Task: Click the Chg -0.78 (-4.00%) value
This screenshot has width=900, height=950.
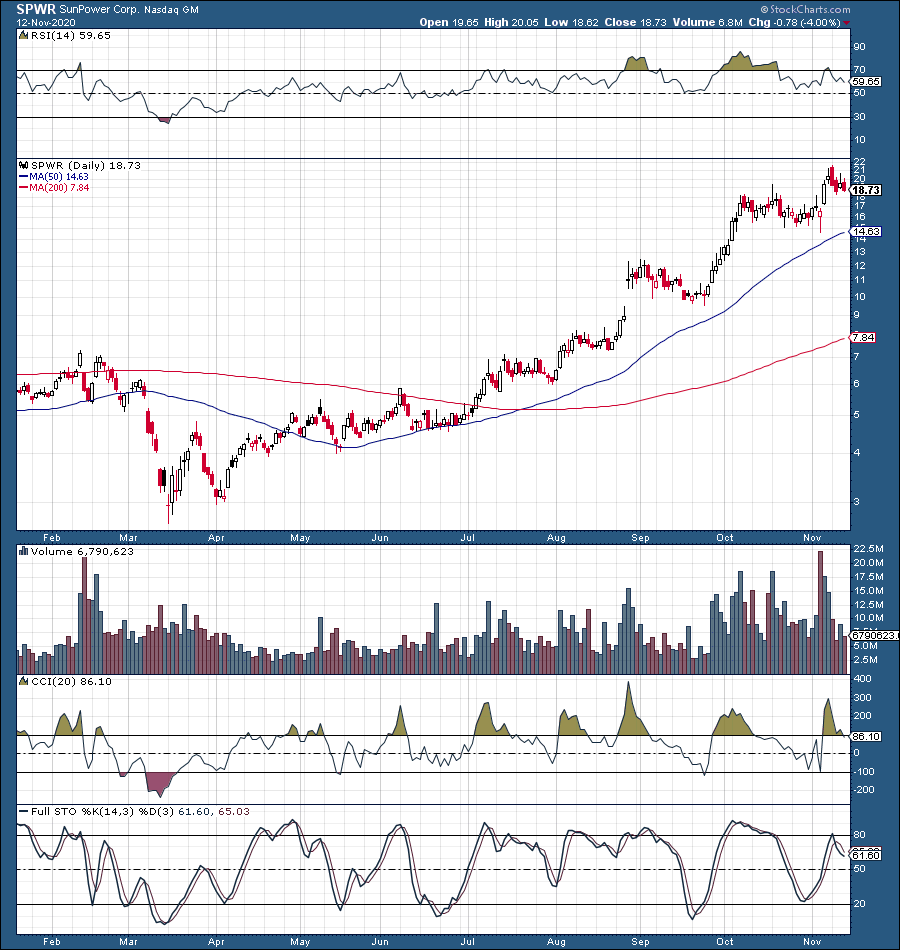Action: coord(794,22)
